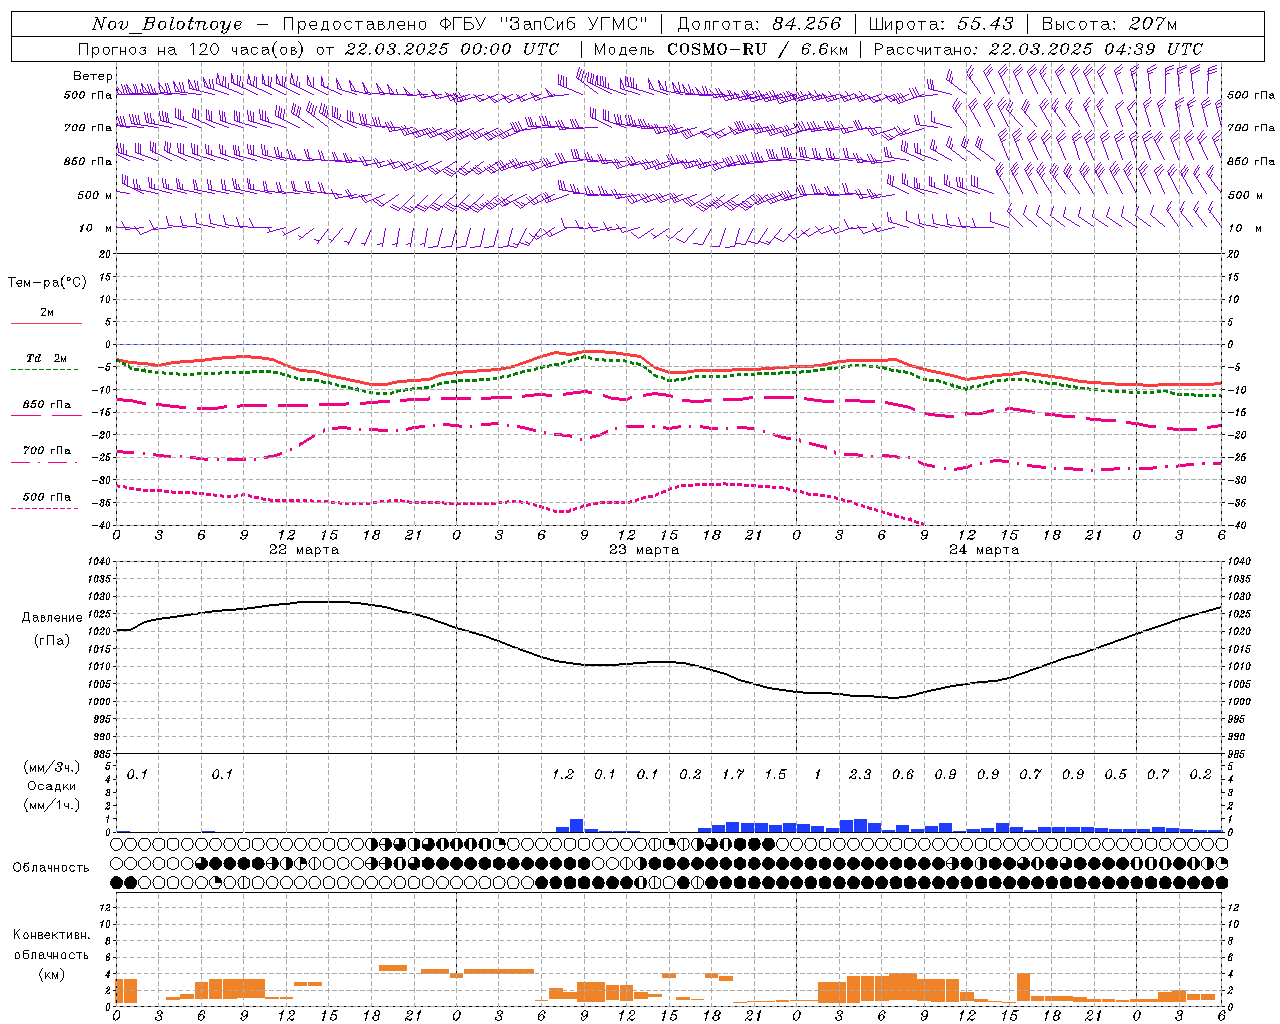The width and height of the screenshot is (1280, 1024).
Task: Click the (мм/3ч.) precipitation unit label
Action: pyautogui.click(x=52, y=767)
